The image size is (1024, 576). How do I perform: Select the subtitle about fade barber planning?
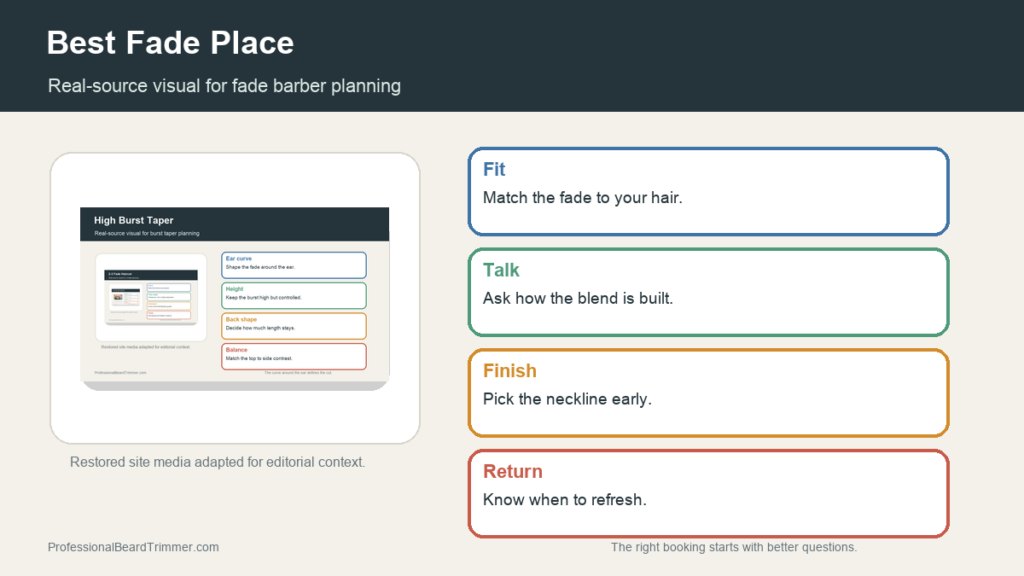(224, 86)
